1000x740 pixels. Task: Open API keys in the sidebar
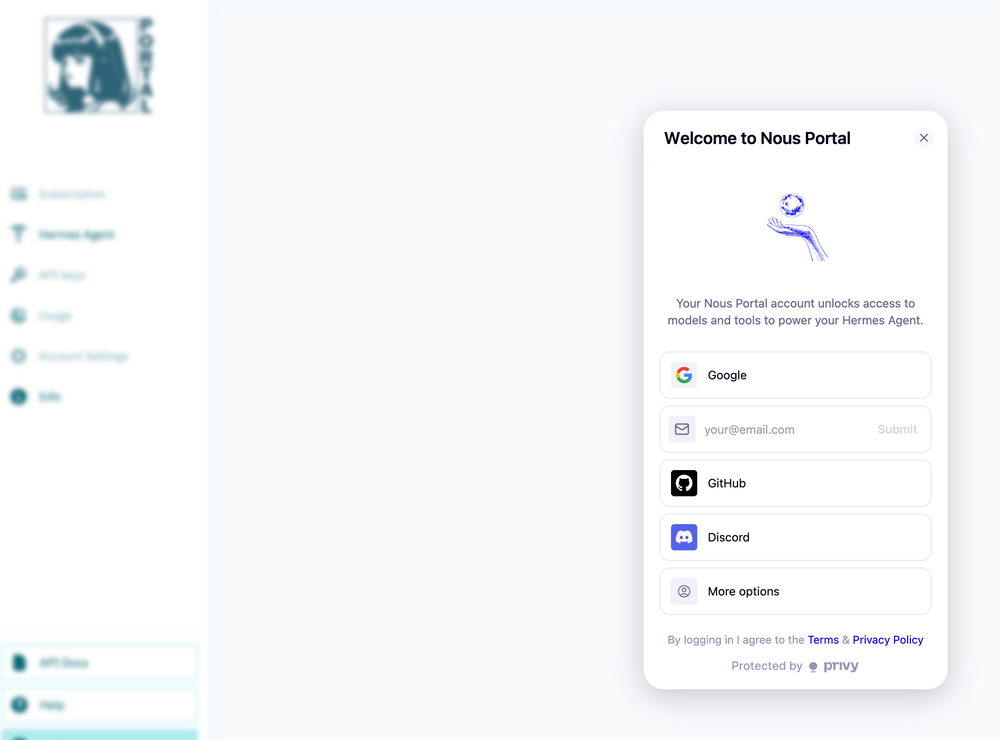(61, 275)
